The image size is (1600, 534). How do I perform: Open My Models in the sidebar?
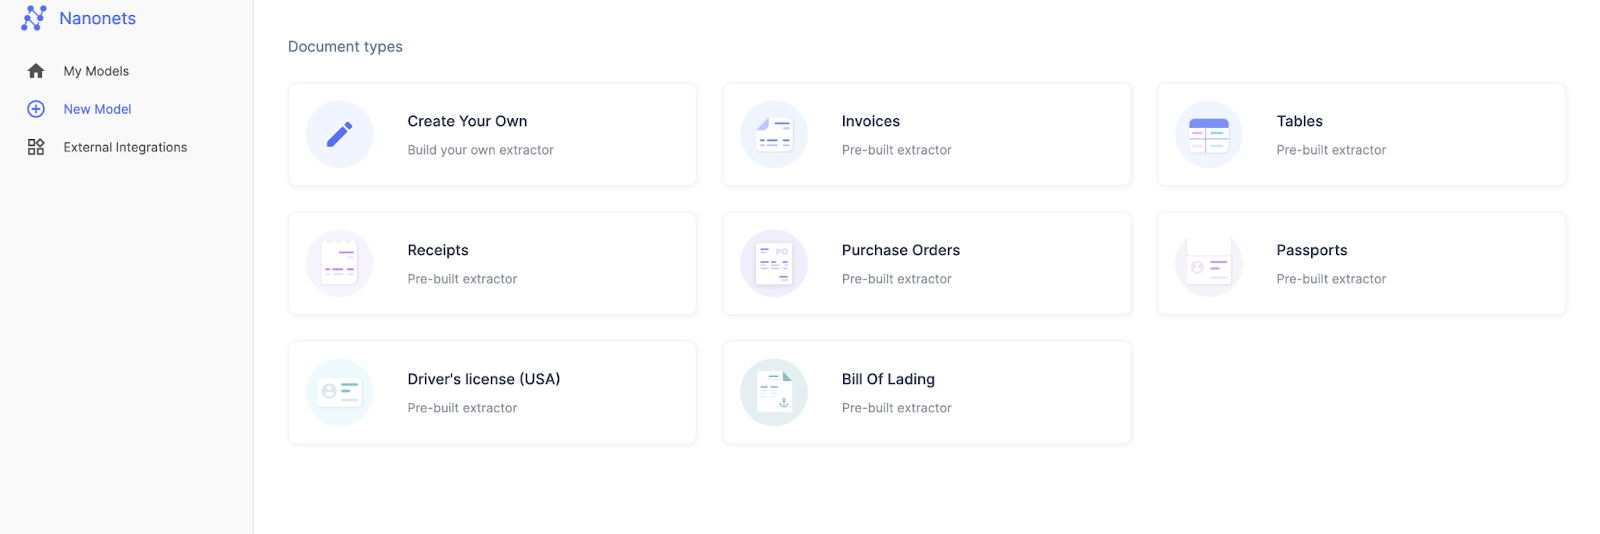(96, 71)
